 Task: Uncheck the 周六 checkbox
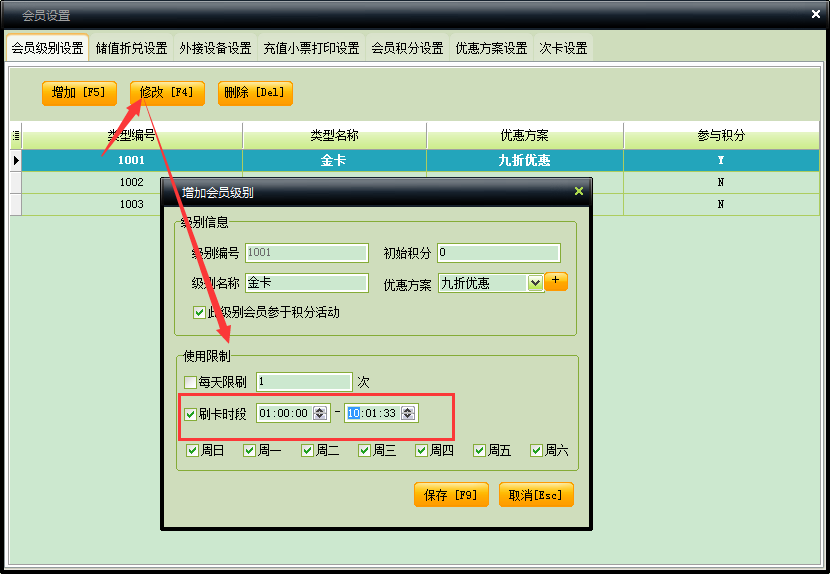pos(536,451)
